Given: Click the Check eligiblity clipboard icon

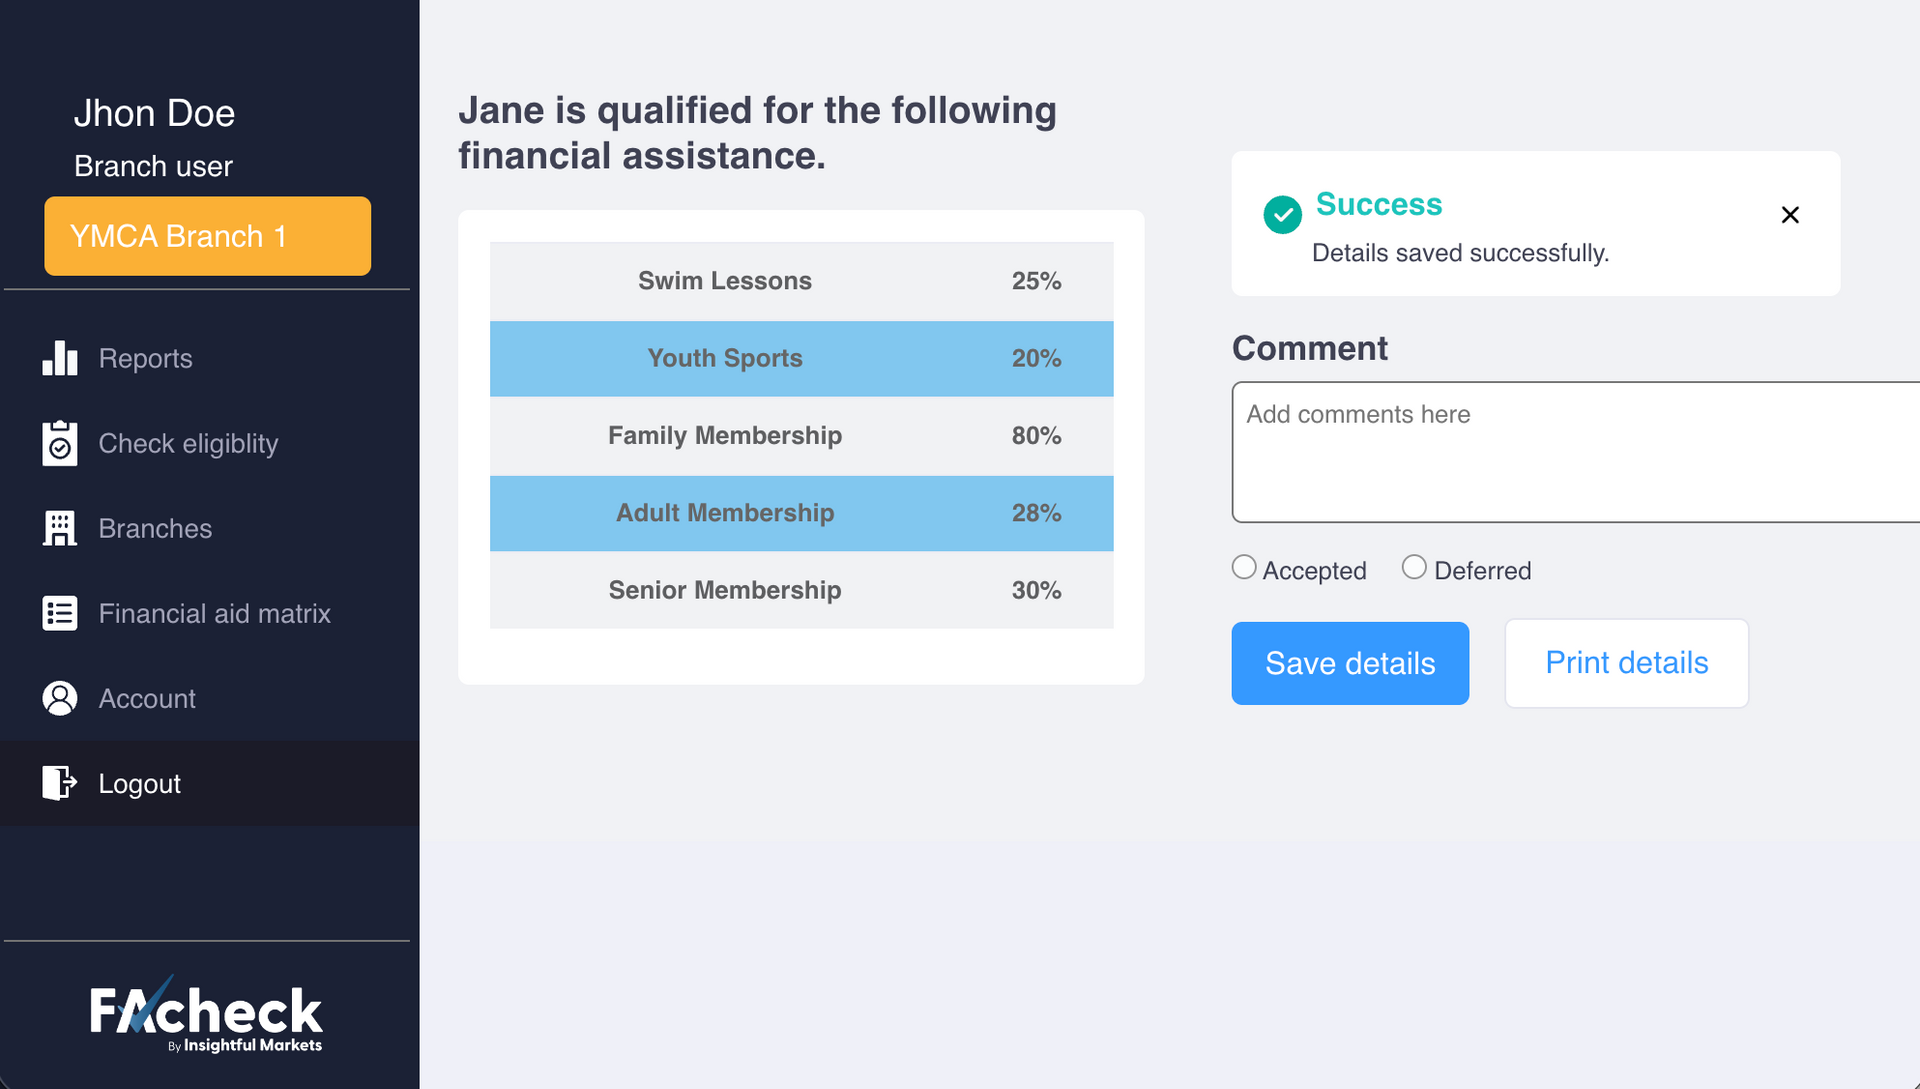Looking at the screenshot, I should coord(60,443).
